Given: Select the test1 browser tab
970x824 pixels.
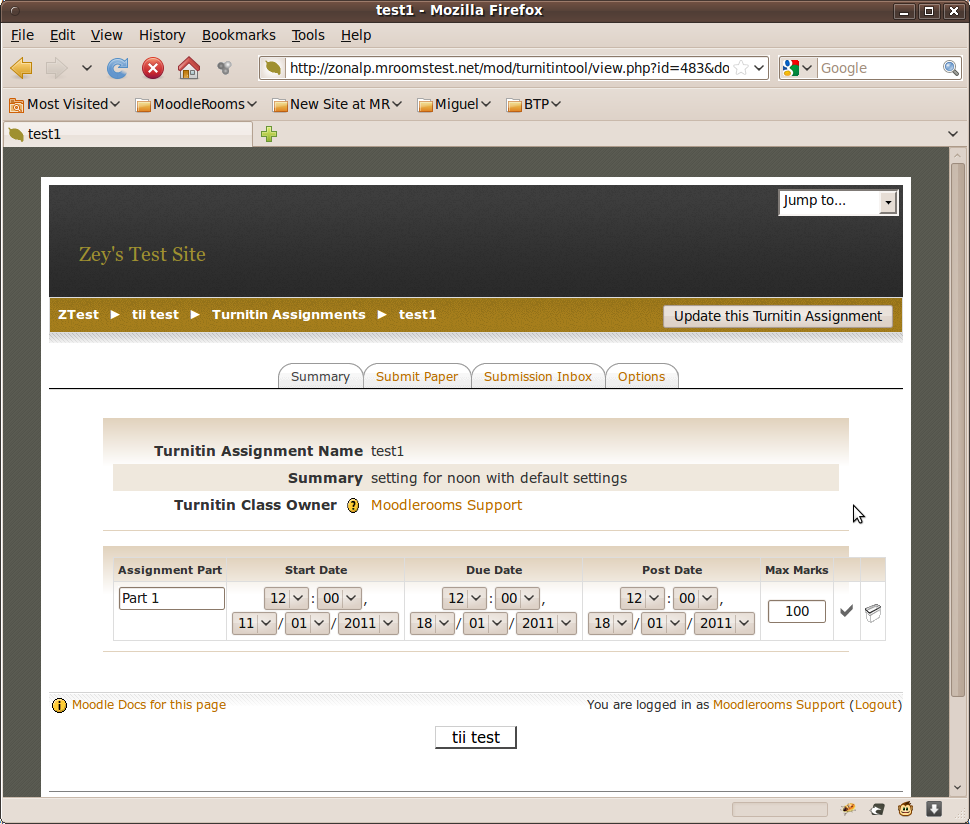Looking at the screenshot, I should (x=128, y=134).
